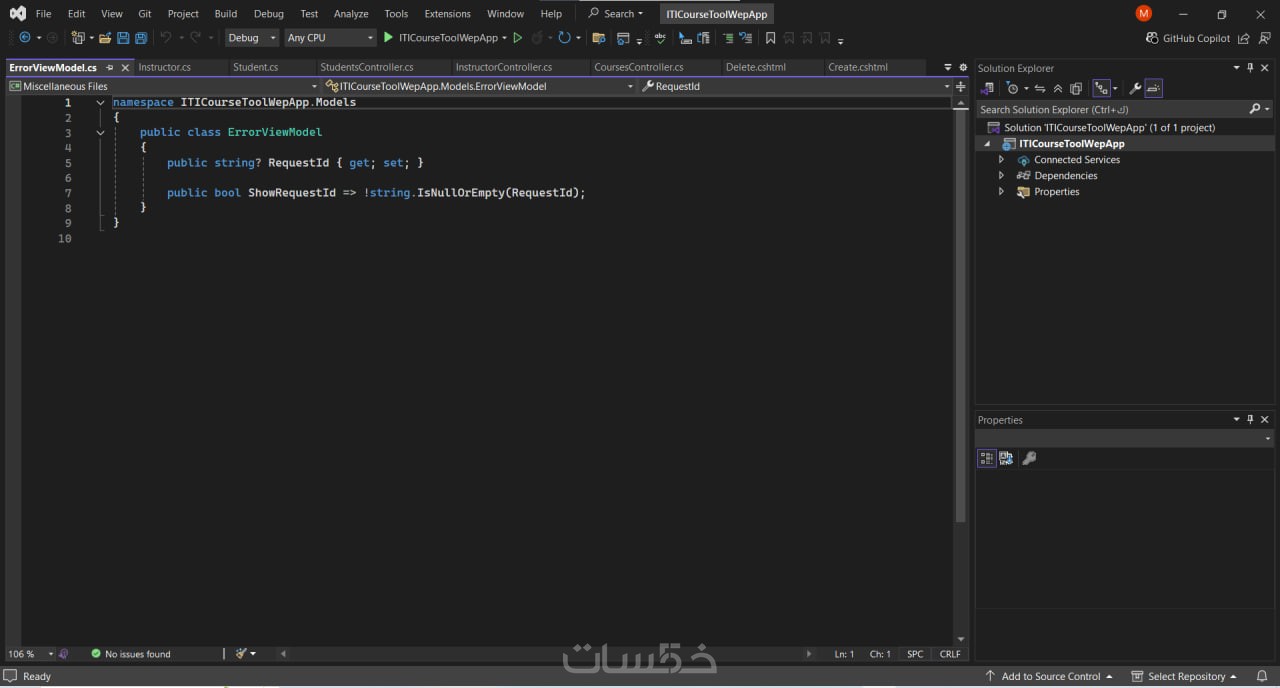Click the Send Feedback icon
The width and height of the screenshot is (1280, 688).
[x=1263, y=38]
